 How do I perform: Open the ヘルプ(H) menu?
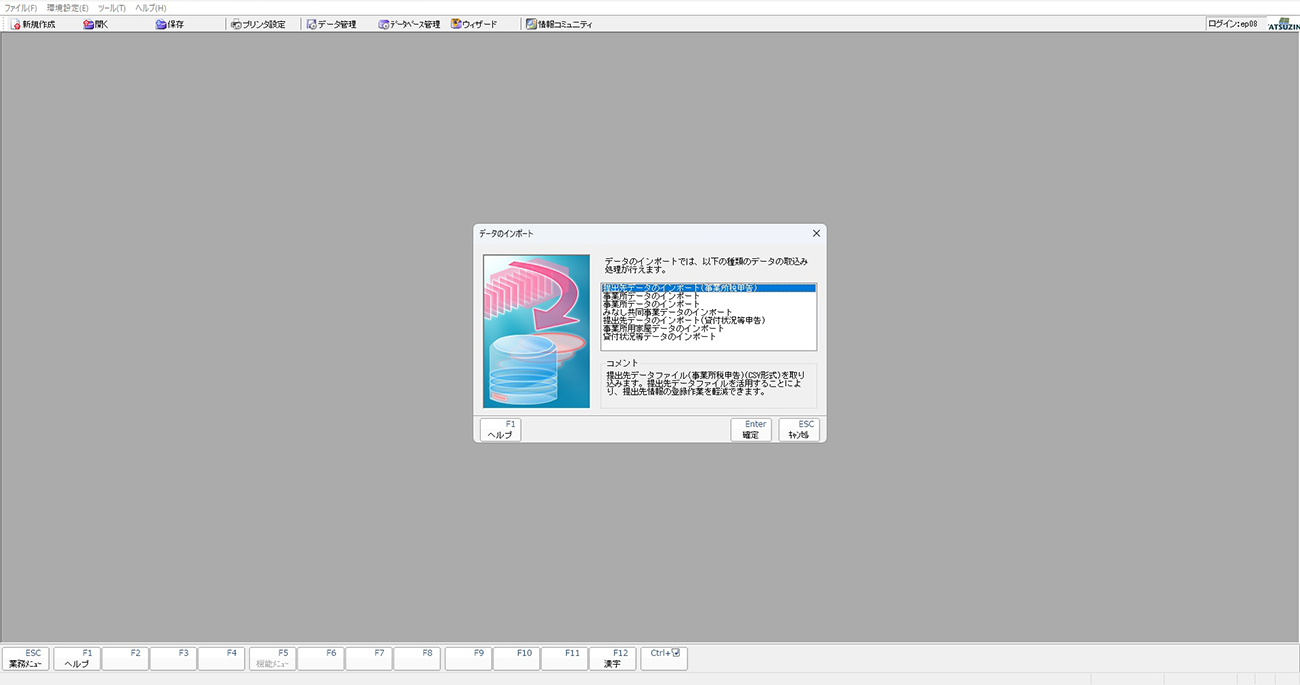pos(150,8)
